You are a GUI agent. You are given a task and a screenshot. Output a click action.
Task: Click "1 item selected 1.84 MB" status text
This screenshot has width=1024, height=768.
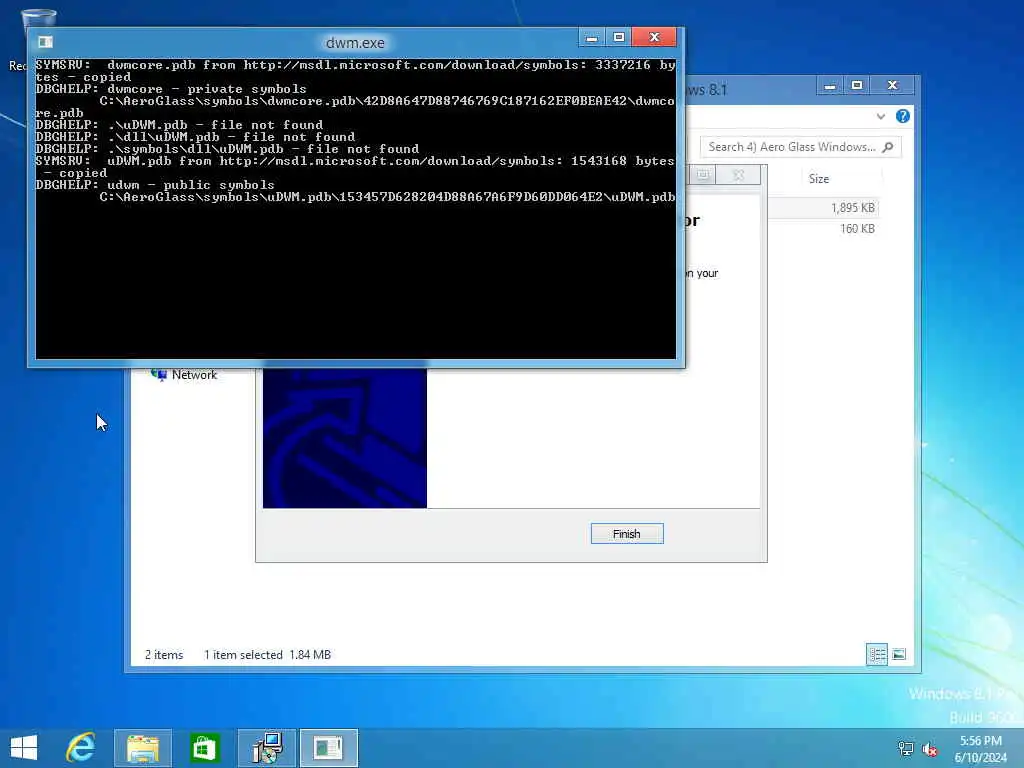tap(267, 654)
